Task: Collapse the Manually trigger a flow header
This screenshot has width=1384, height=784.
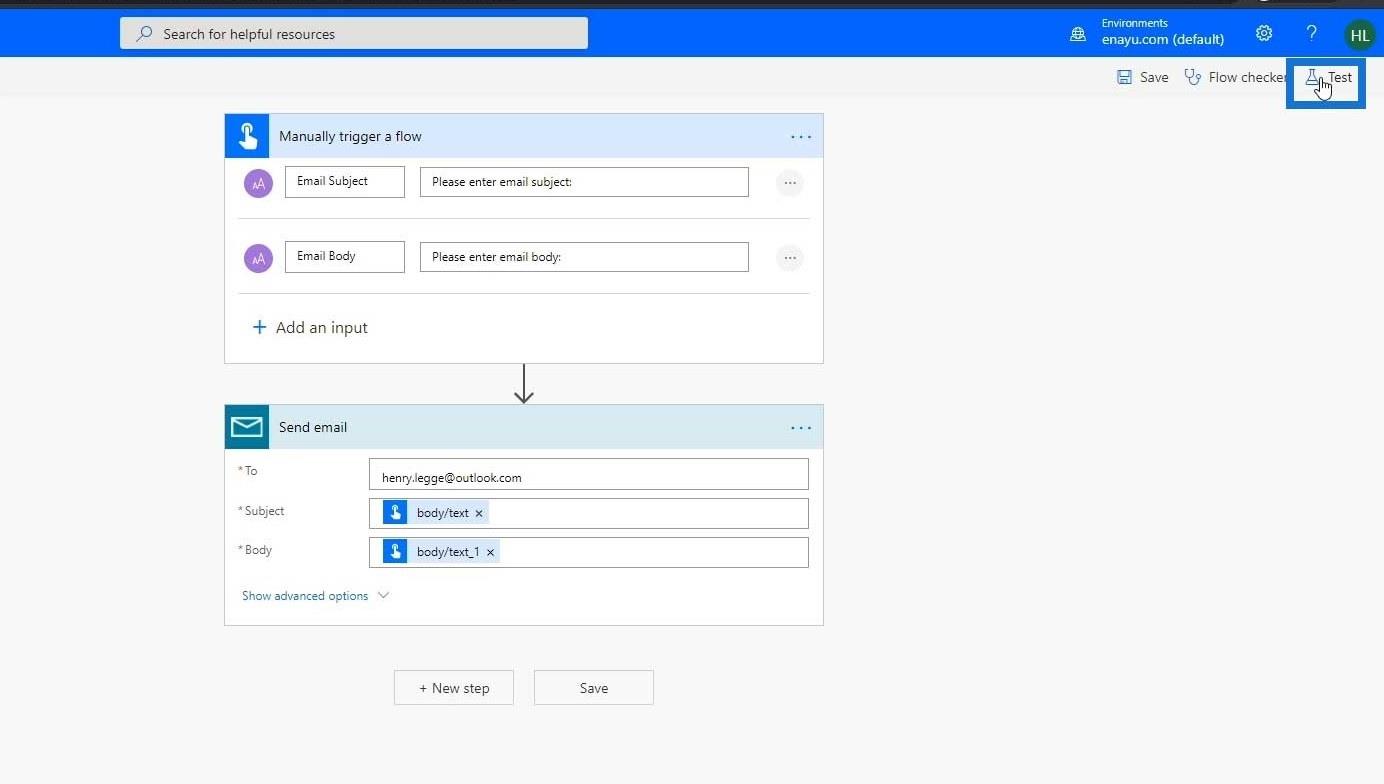Action: pyautogui.click(x=524, y=136)
